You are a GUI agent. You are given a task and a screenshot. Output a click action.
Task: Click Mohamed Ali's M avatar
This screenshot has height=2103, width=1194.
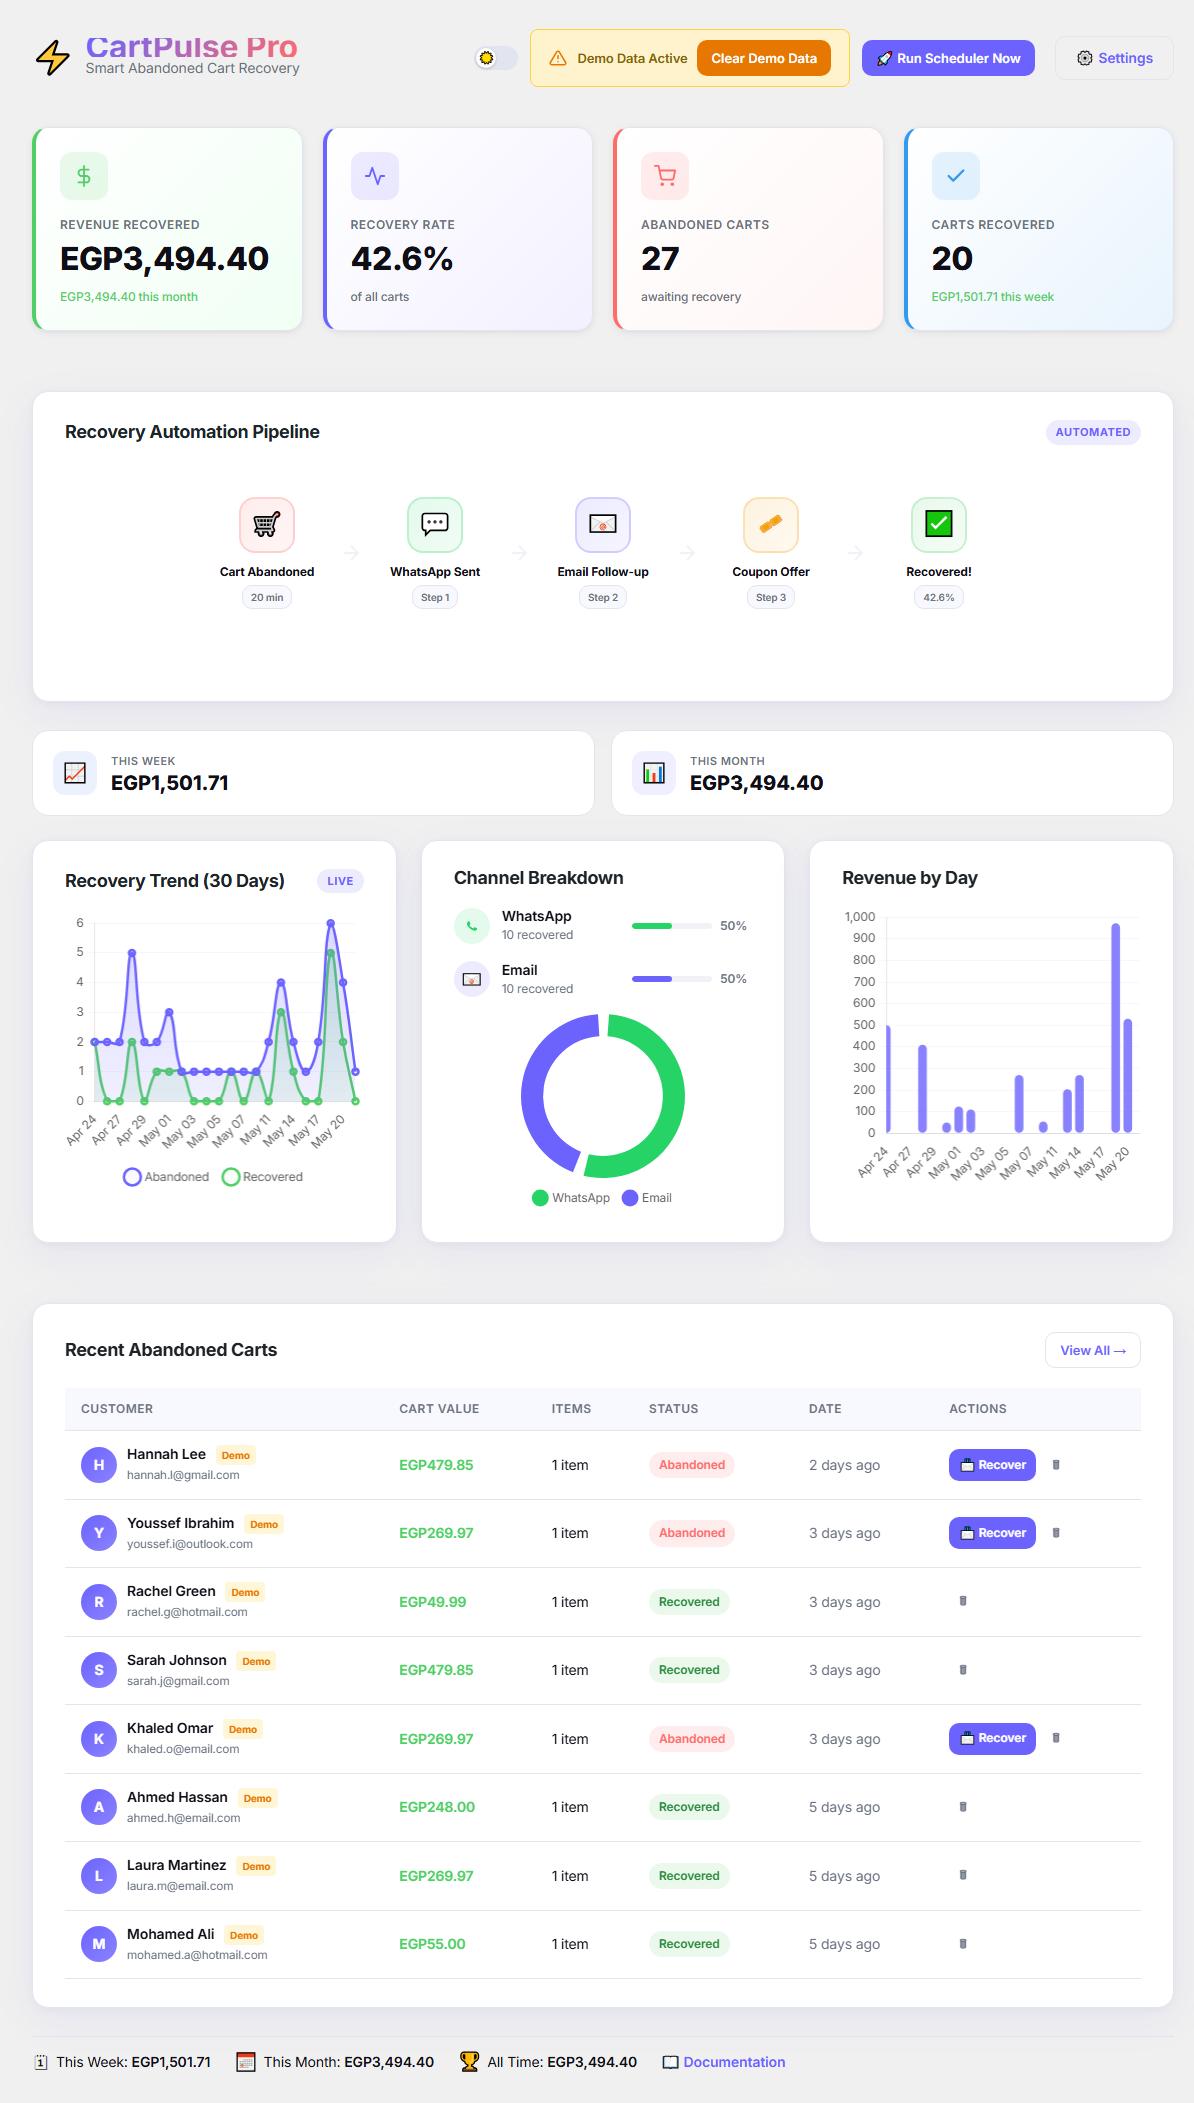[x=99, y=1944]
